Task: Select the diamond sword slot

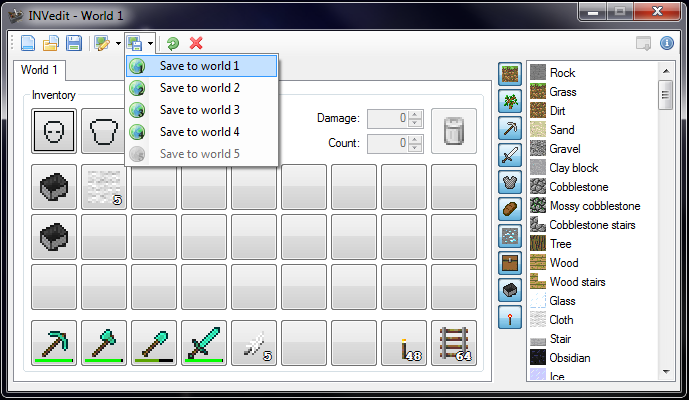Action: (x=204, y=343)
